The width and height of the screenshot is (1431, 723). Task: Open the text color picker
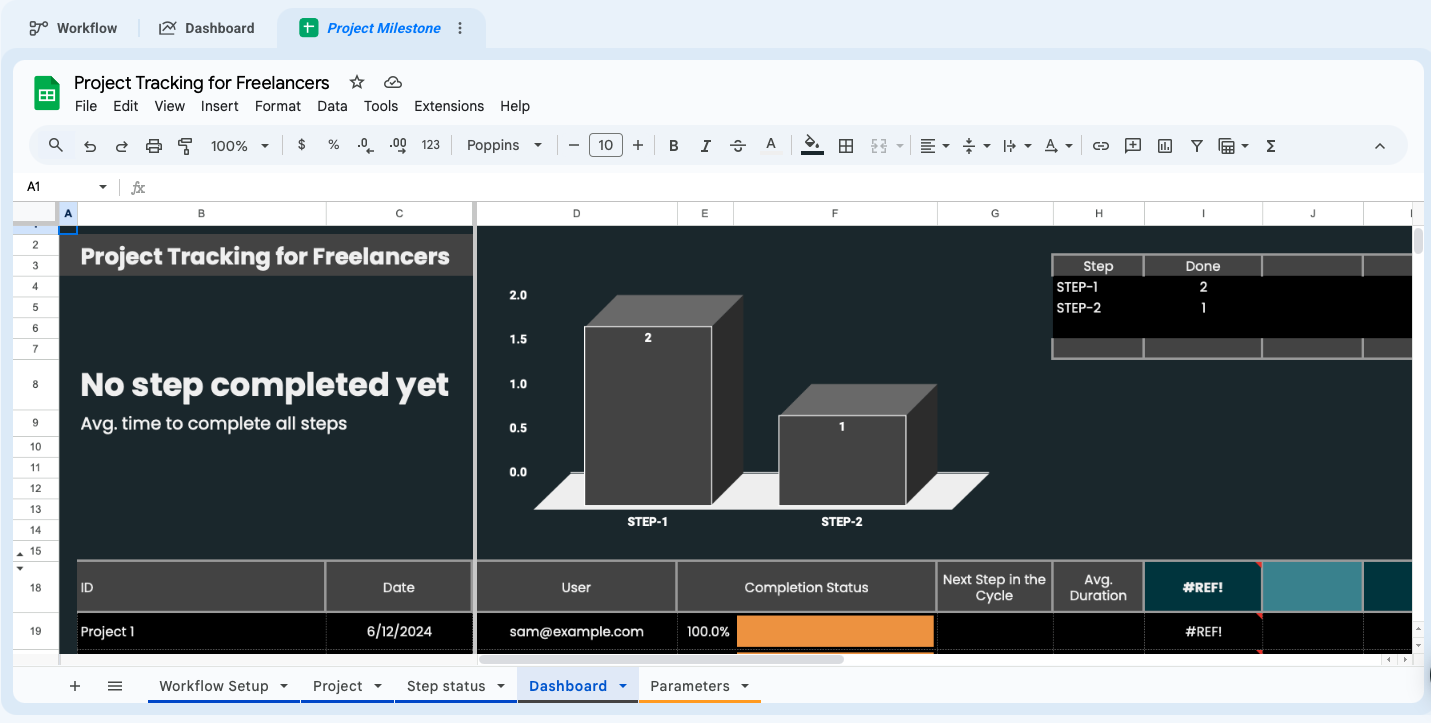coord(771,145)
